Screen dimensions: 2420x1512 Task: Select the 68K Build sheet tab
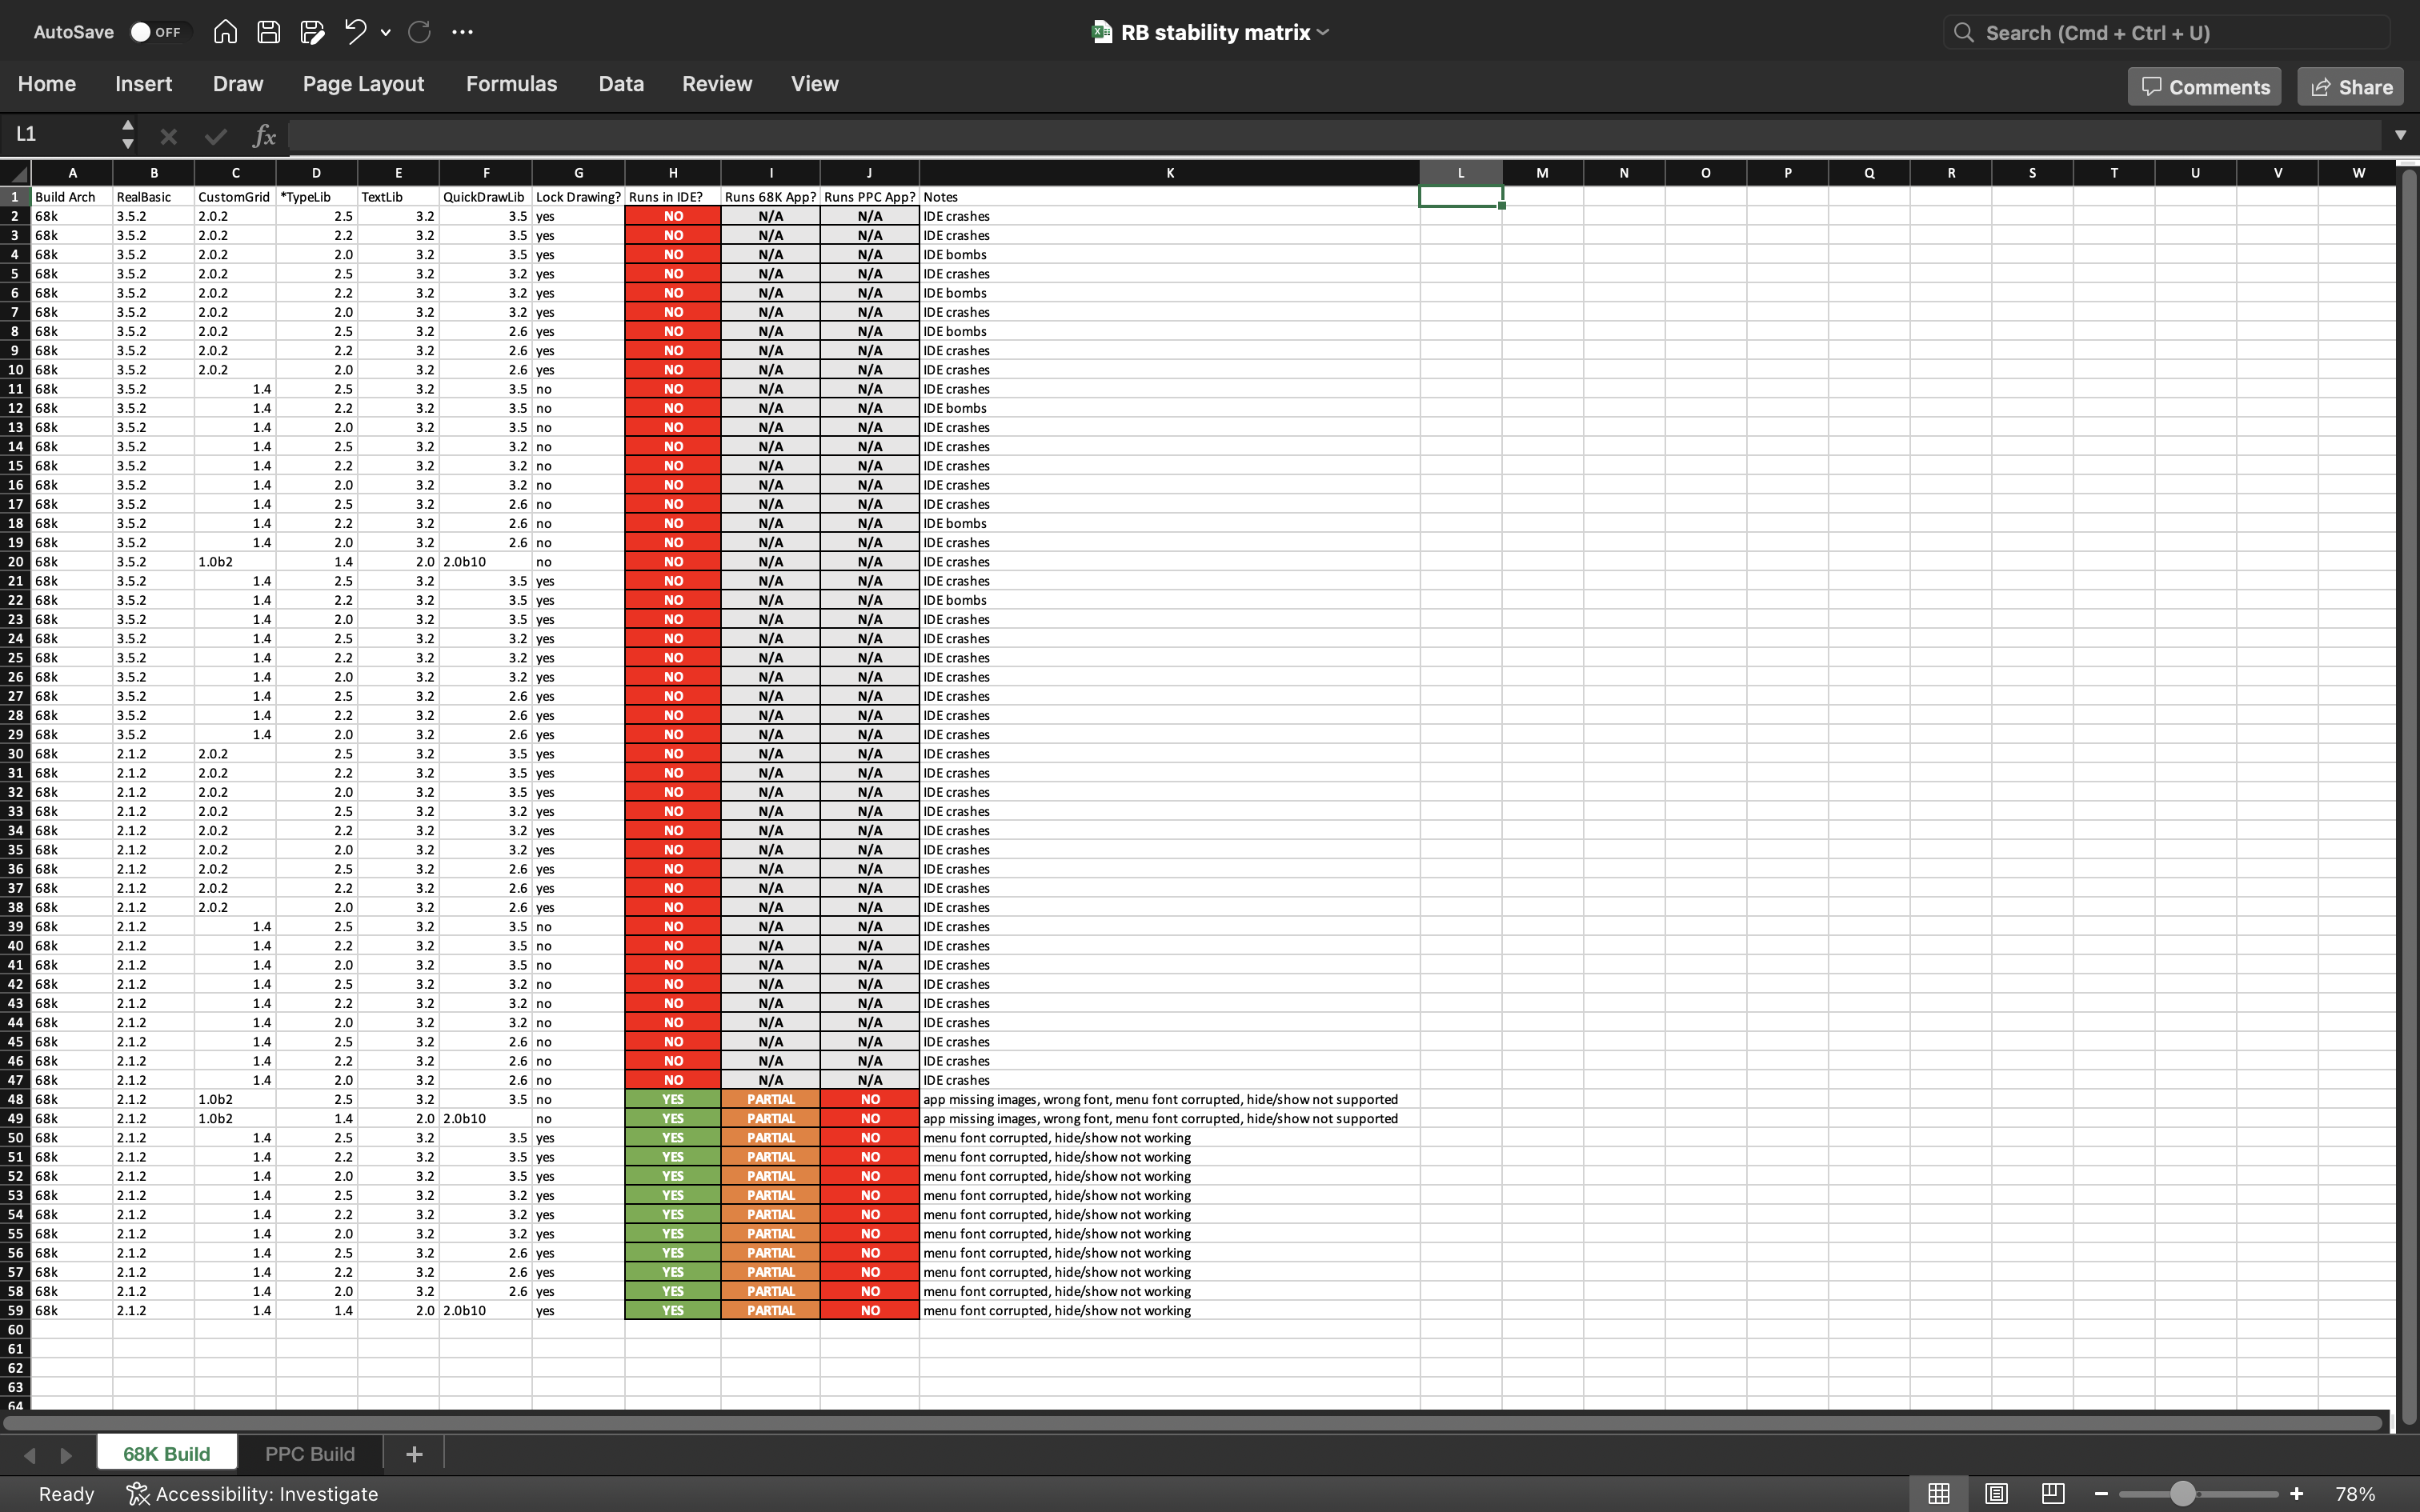pos(167,1454)
